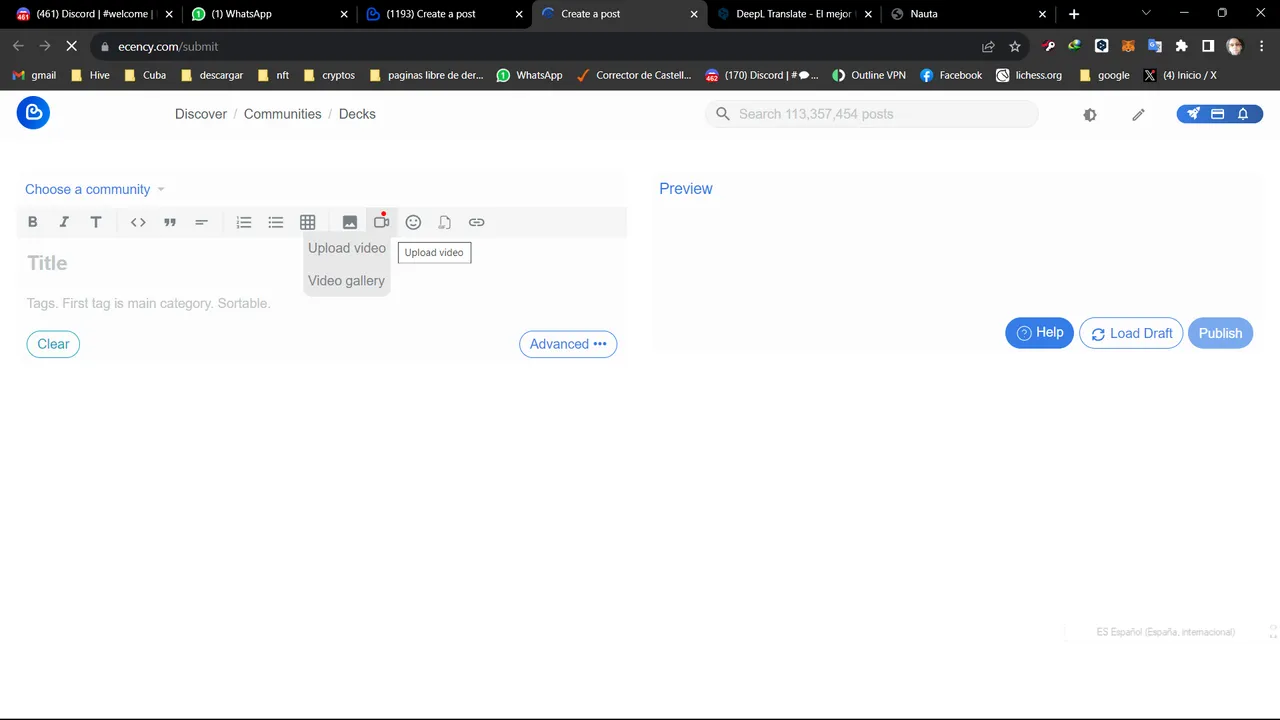Screen dimensions: 1280x720
Task: Switch to the DeepL Translate tab
Action: point(790,14)
